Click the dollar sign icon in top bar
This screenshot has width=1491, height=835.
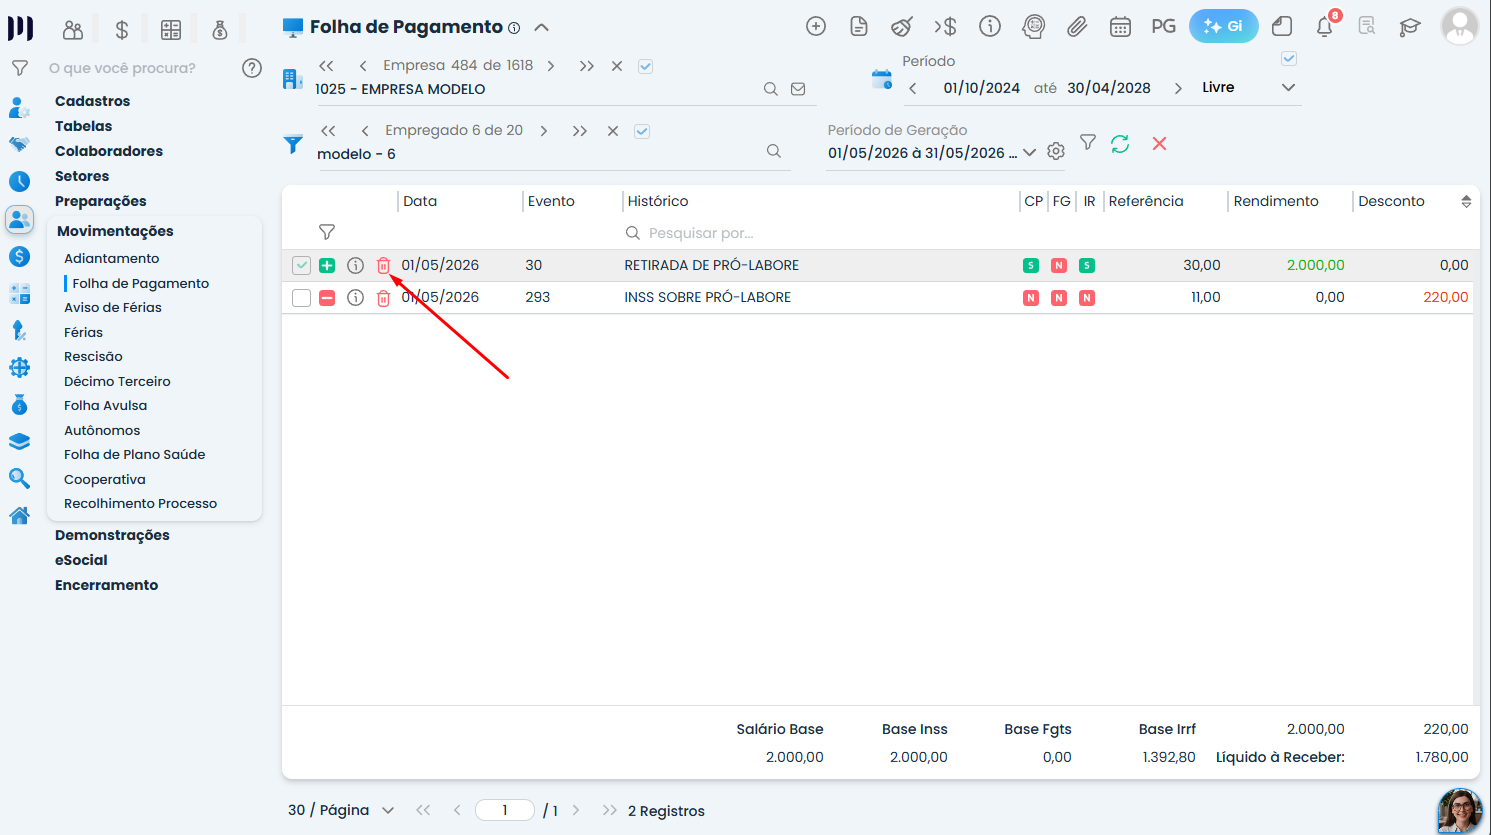point(122,30)
